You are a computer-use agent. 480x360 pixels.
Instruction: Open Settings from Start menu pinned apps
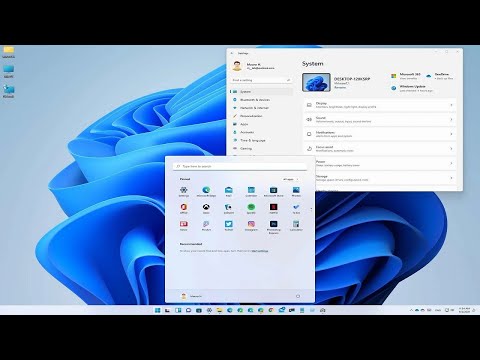pyautogui.click(x=183, y=191)
